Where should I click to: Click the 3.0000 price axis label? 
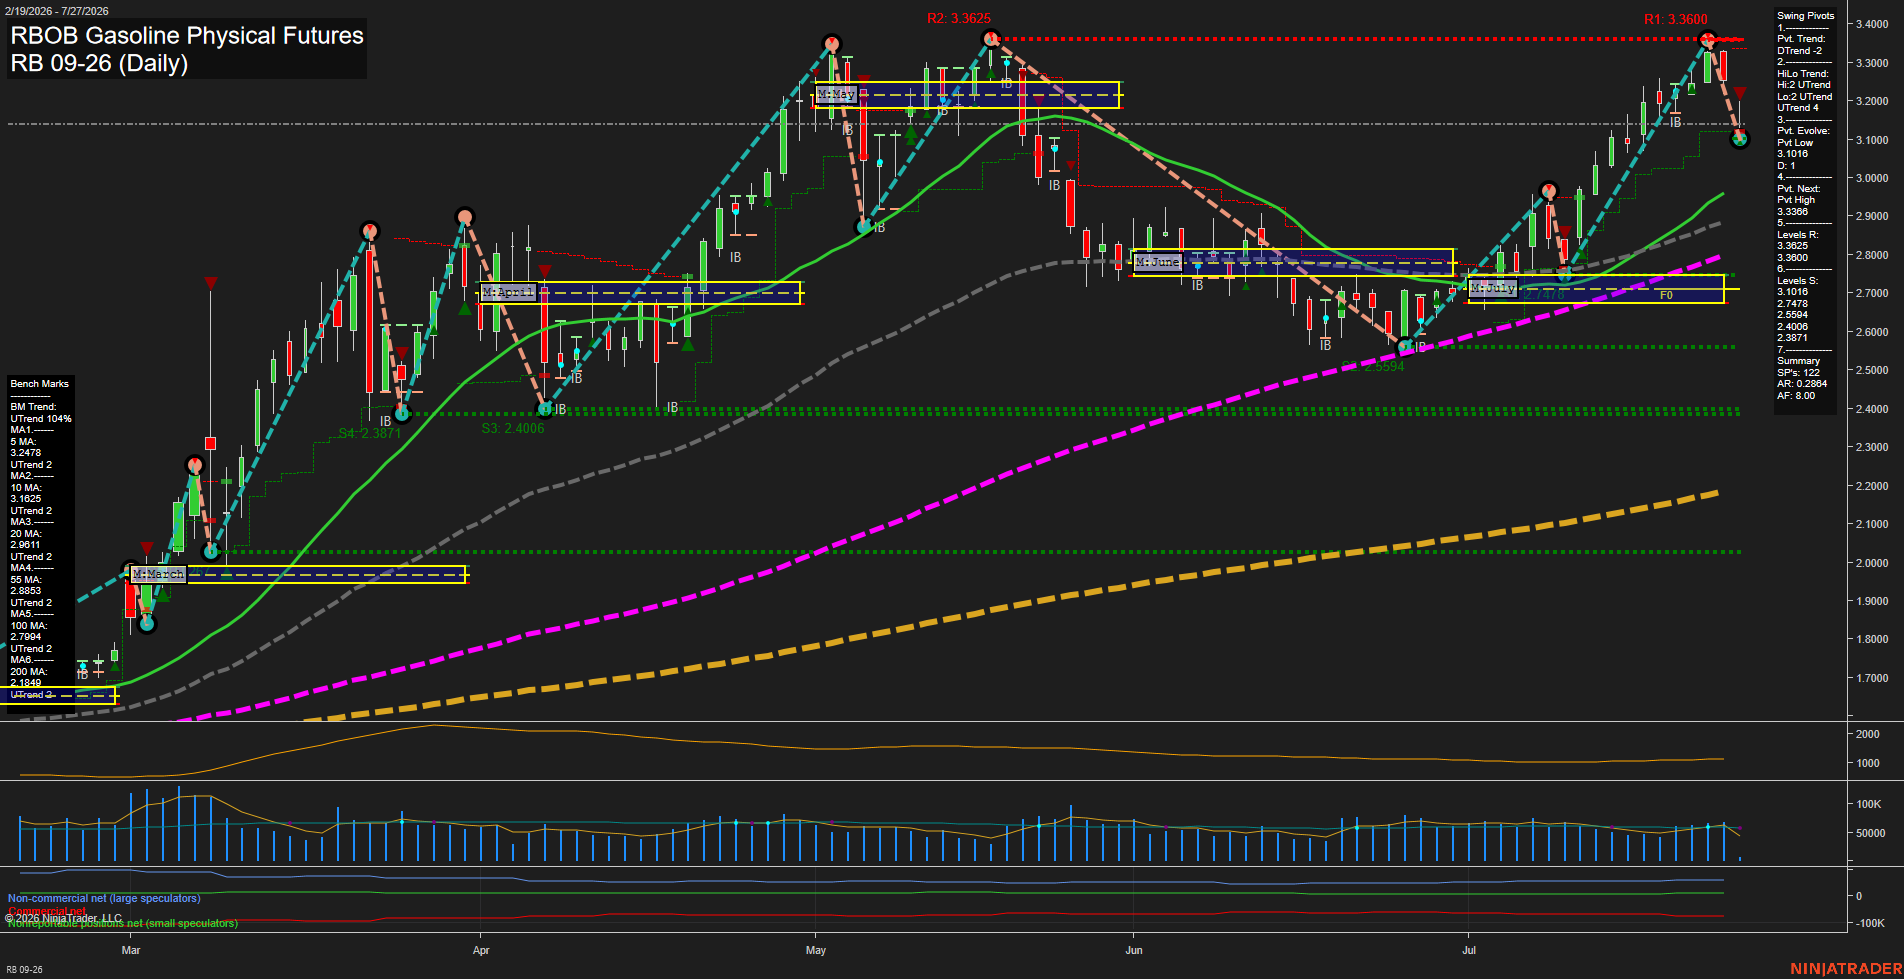click(x=1872, y=179)
